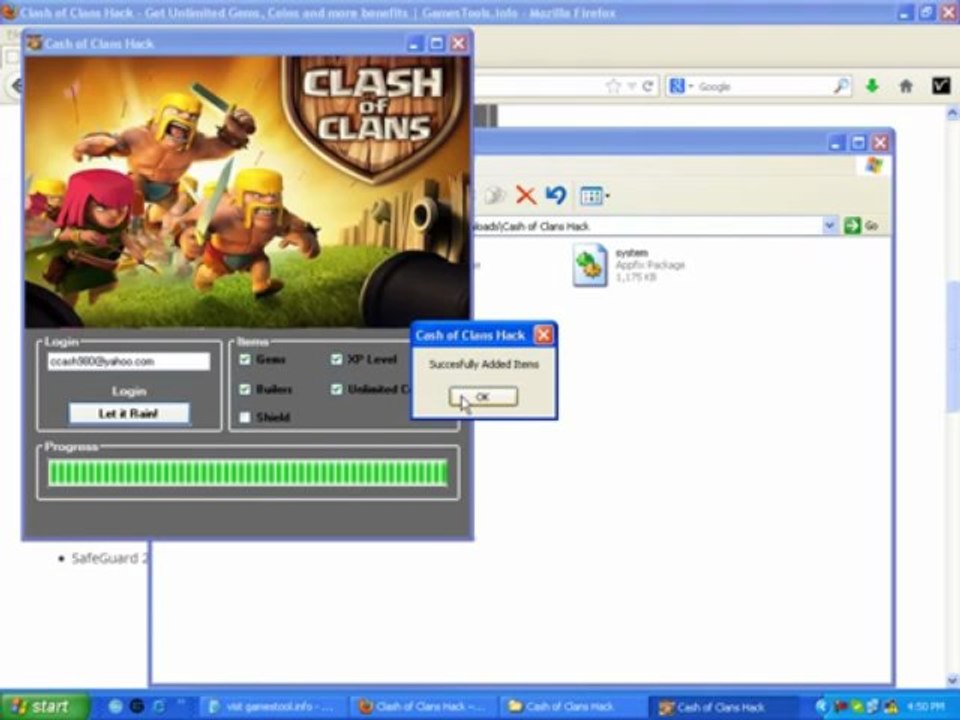Click the Explorer address path field
Screen dimensions: 960x720
[x=646, y=226]
